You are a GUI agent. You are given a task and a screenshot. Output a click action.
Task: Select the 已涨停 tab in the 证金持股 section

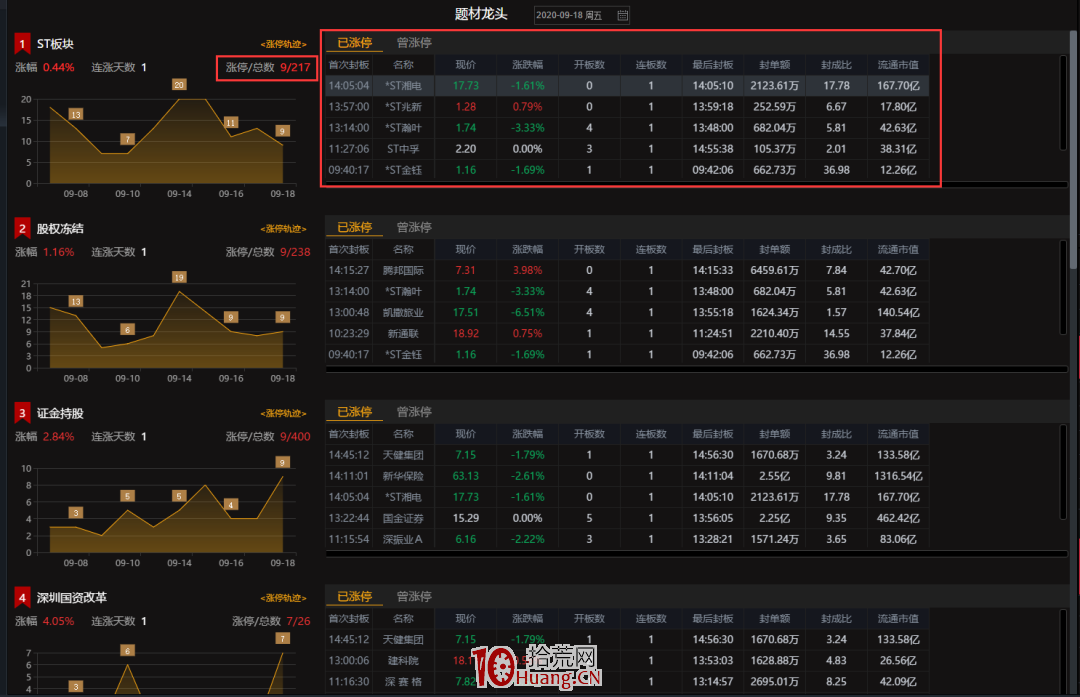pyautogui.click(x=354, y=412)
